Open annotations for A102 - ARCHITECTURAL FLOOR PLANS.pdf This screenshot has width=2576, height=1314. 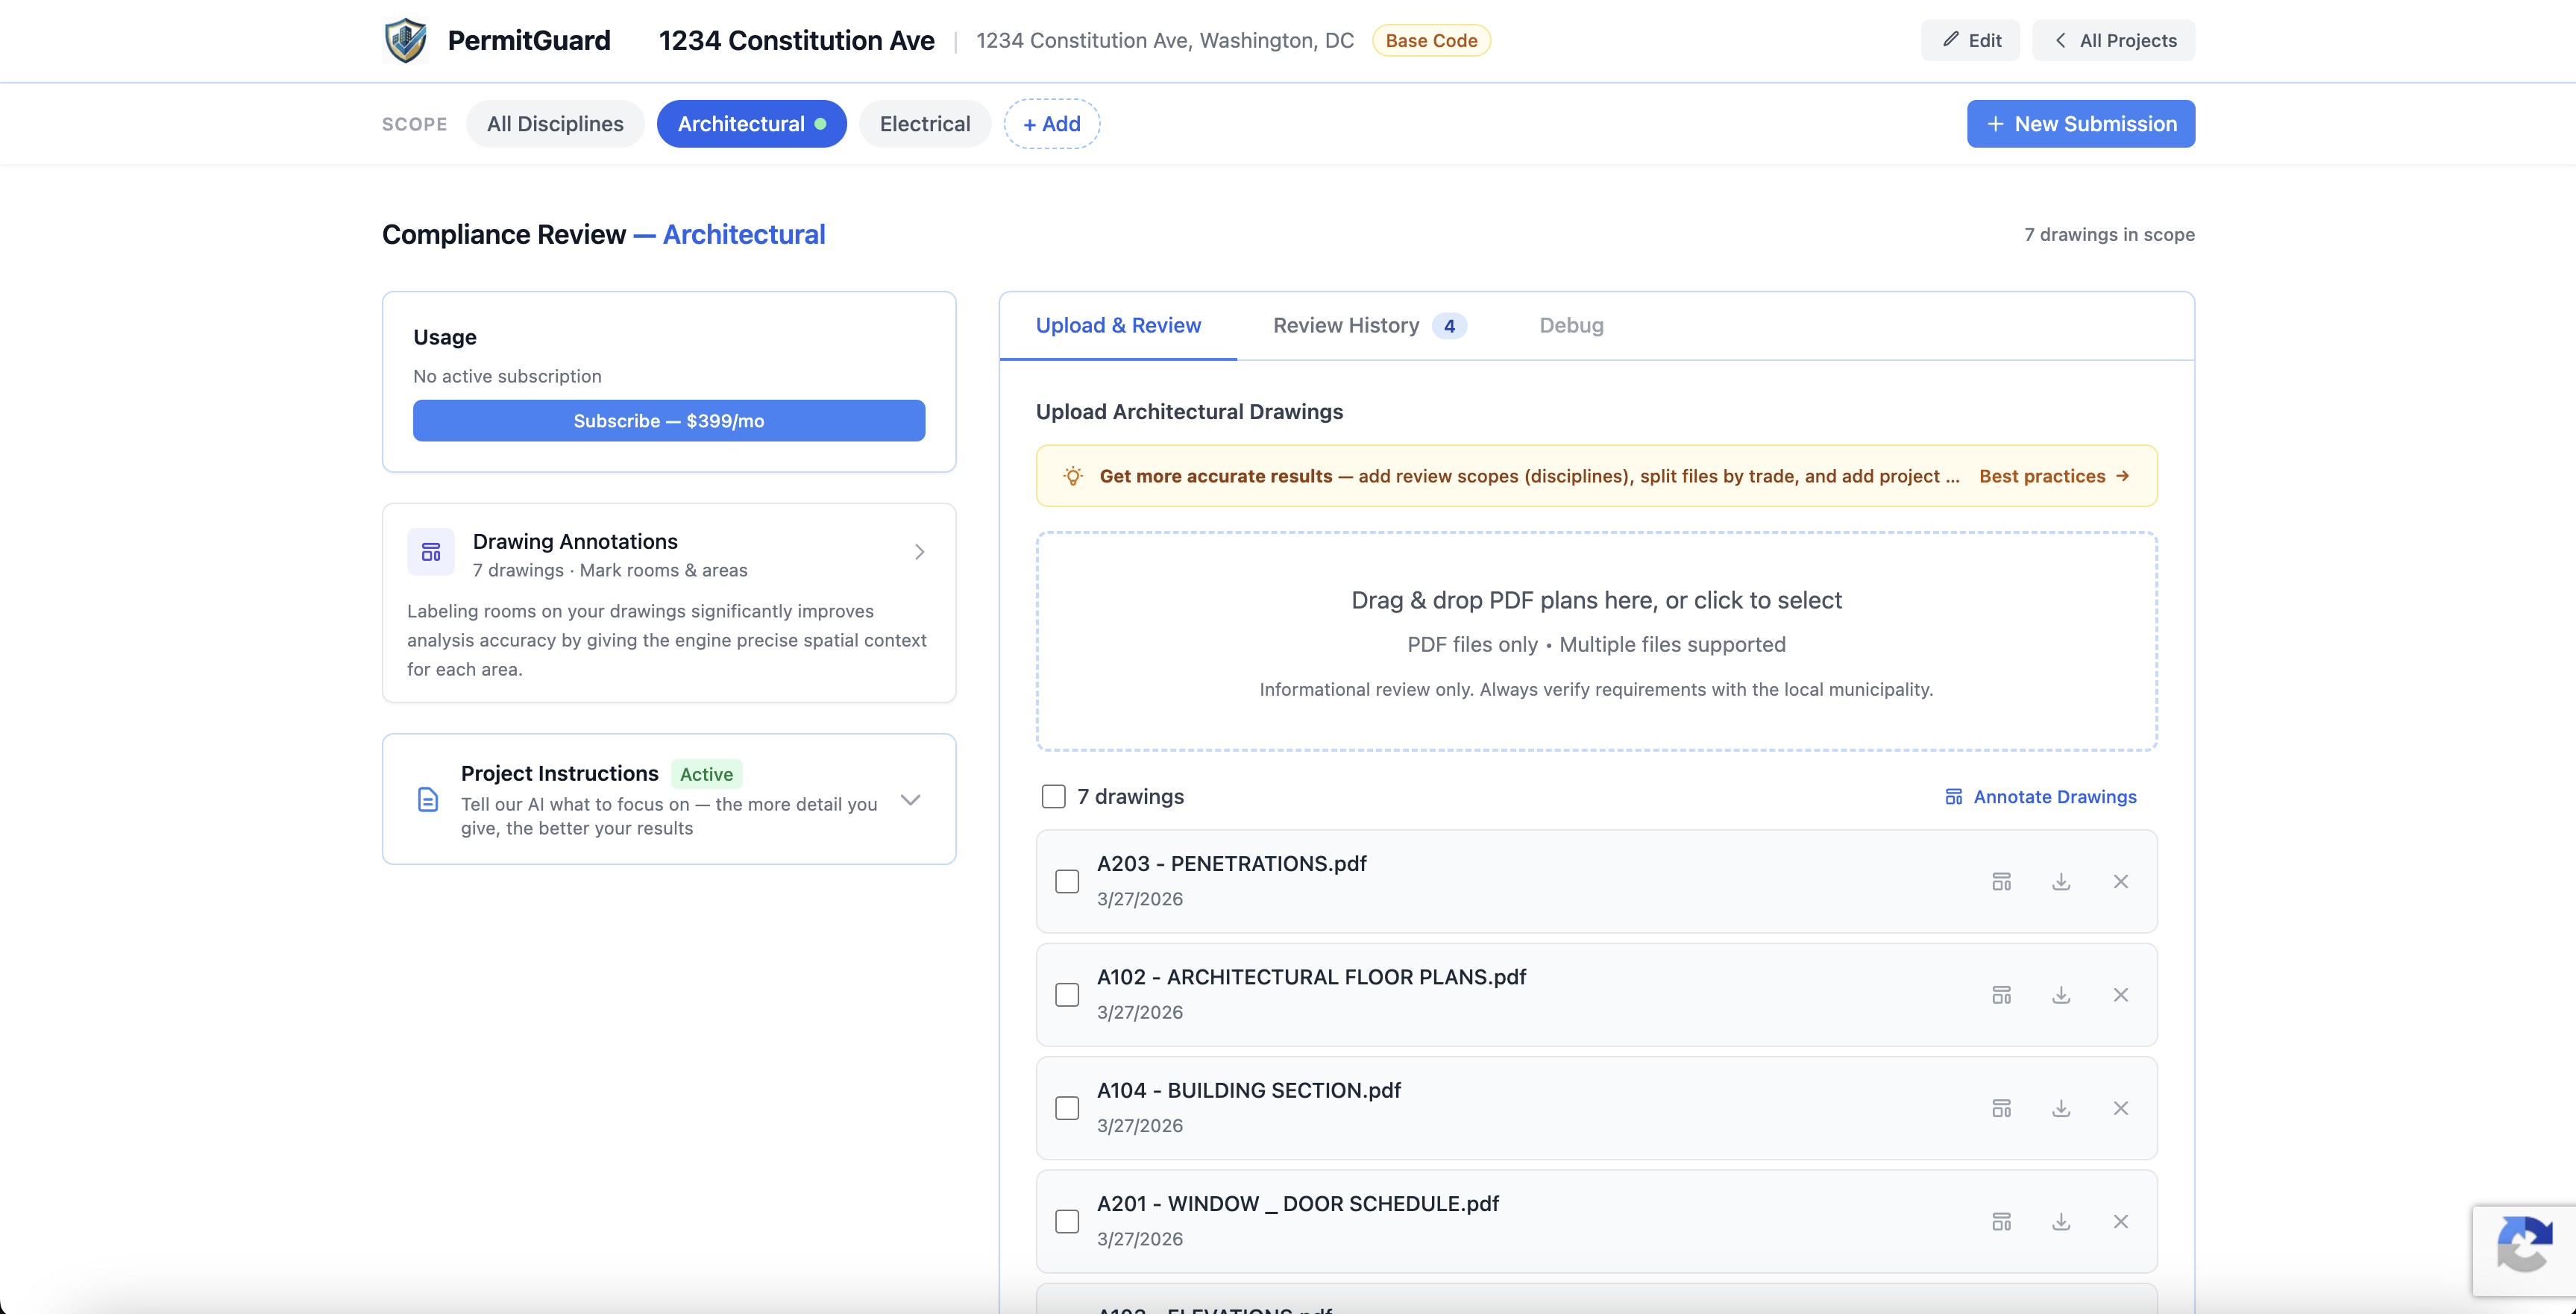click(x=2001, y=995)
